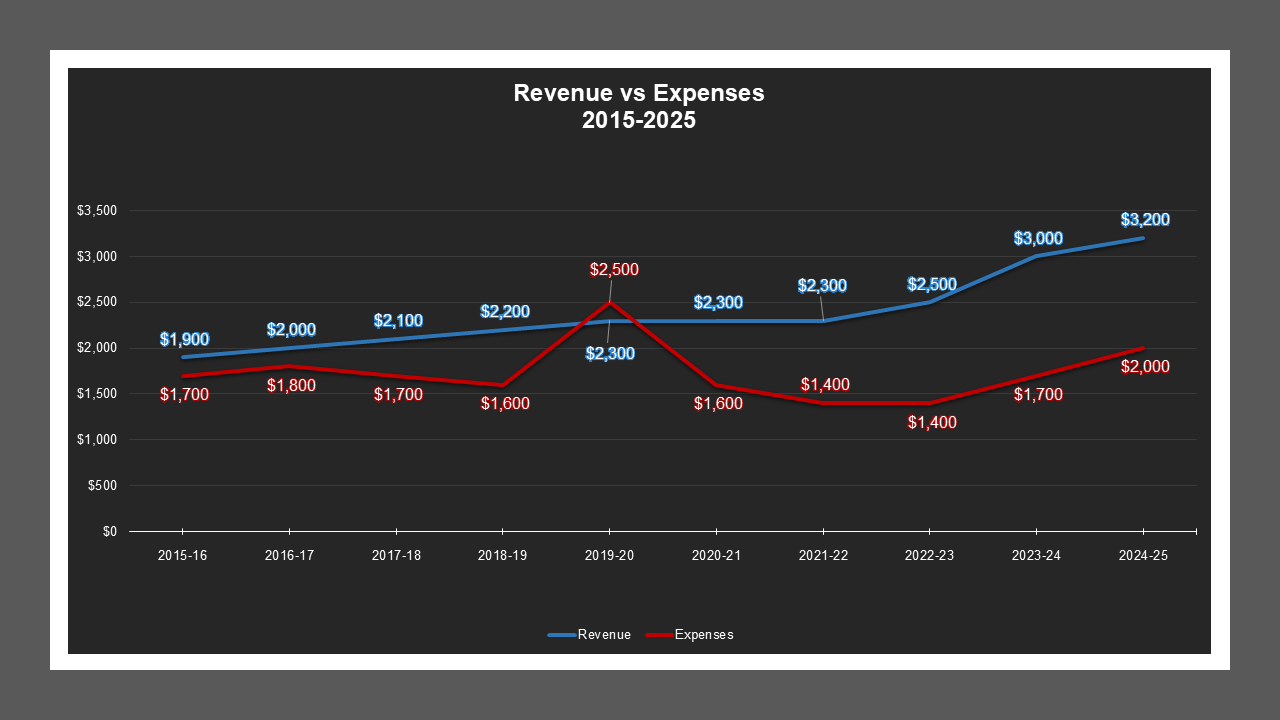Click the $0 vertical axis label
The width and height of the screenshot is (1280, 720).
pos(107,530)
